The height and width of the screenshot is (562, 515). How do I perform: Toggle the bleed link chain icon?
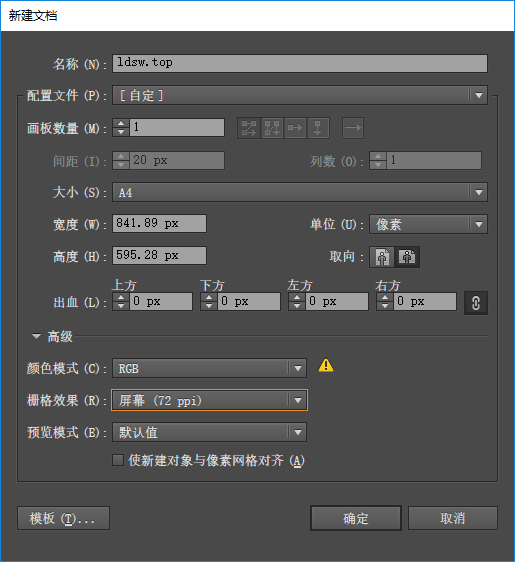(476, 303)
